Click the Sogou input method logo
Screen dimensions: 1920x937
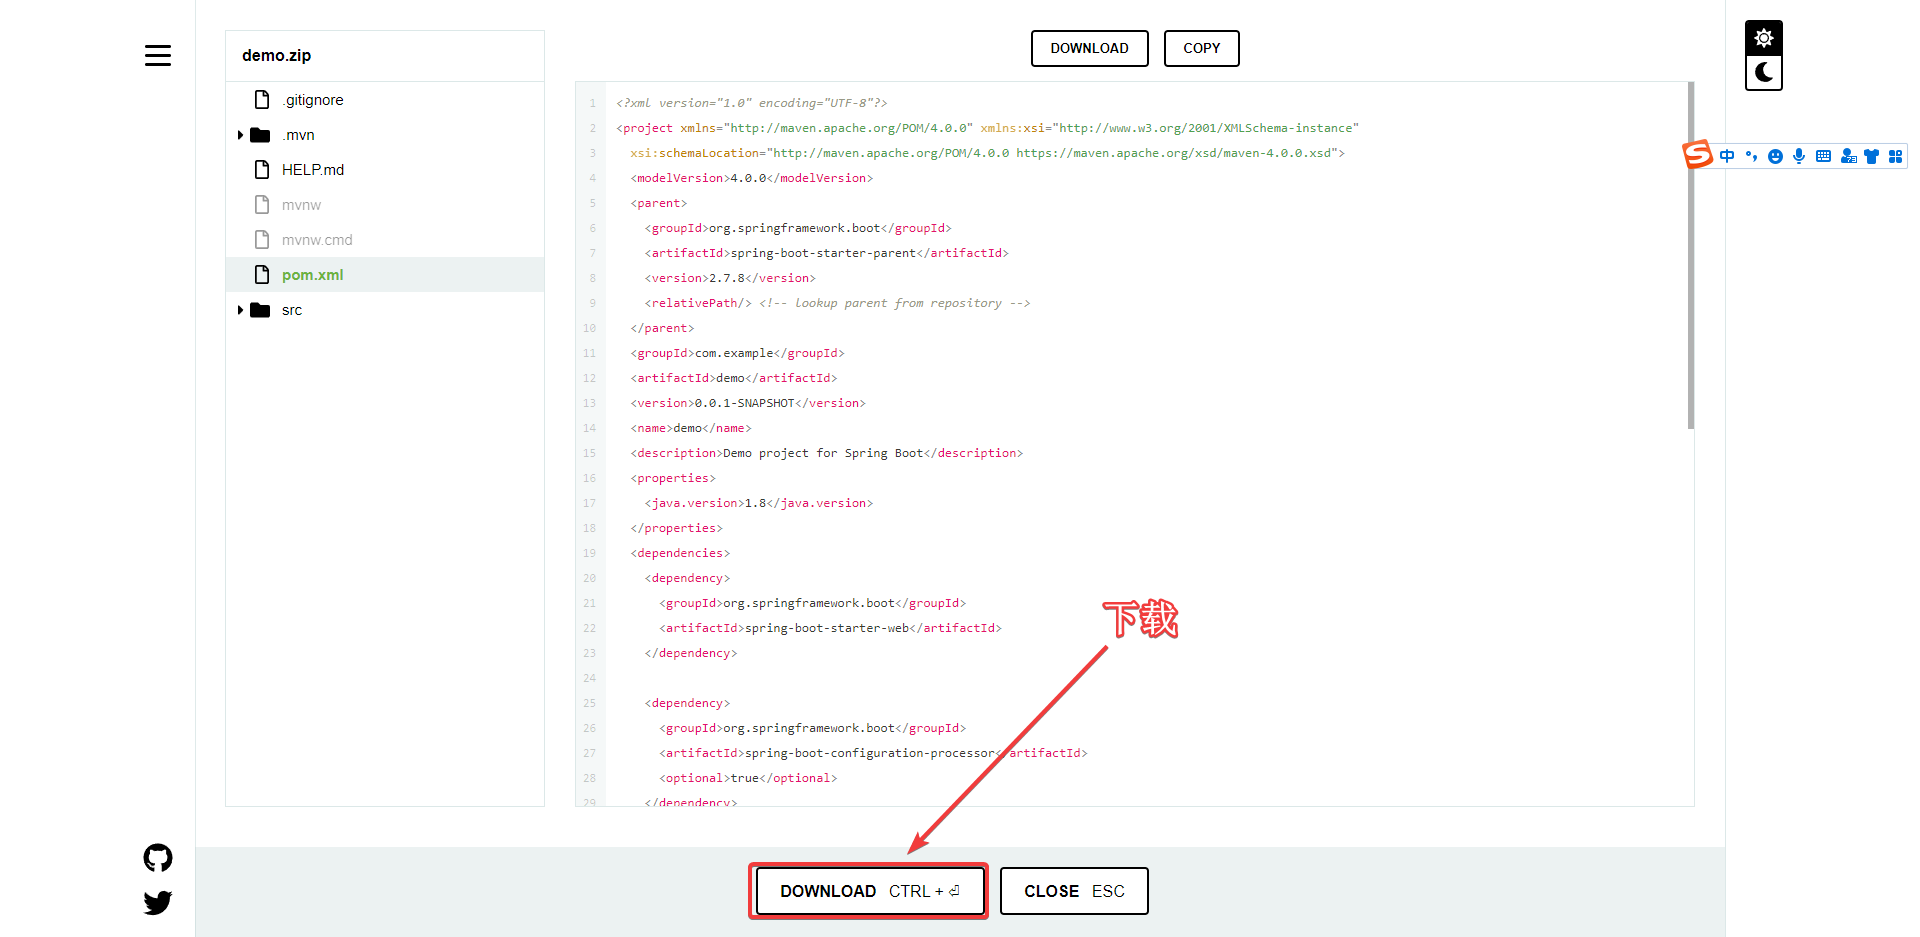coord(1698,155)
